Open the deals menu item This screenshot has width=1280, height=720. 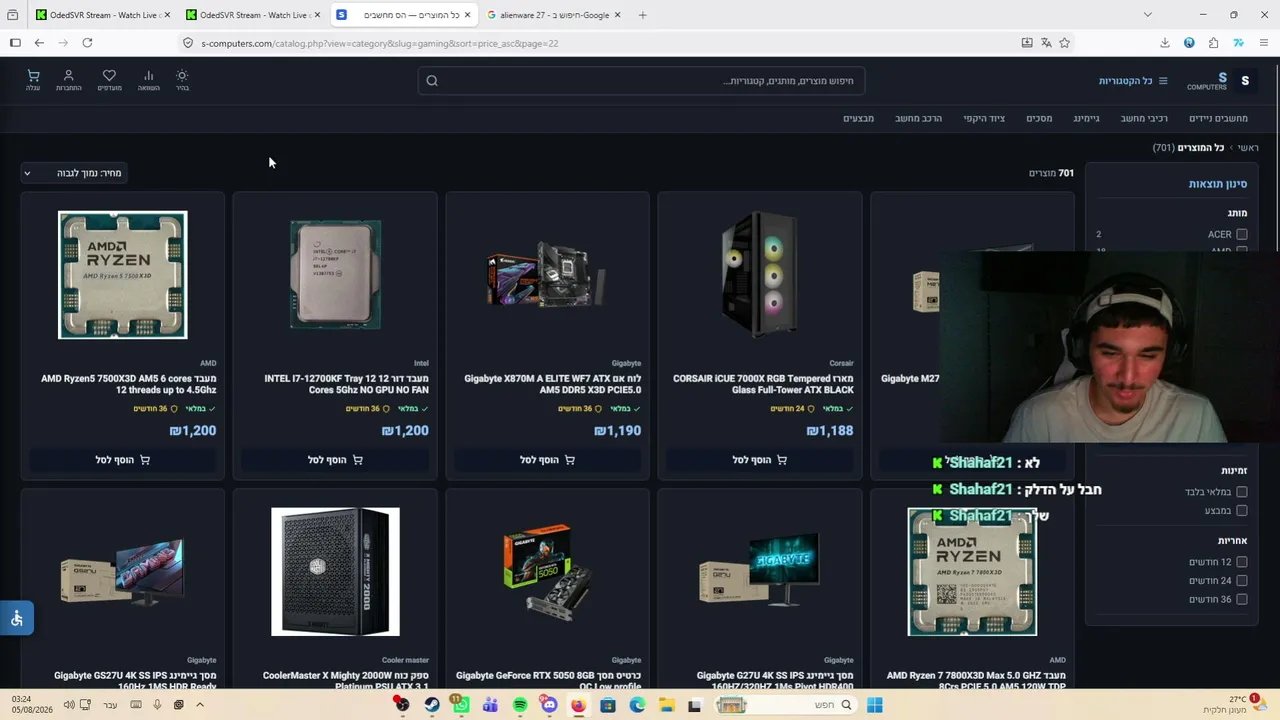tap(858, 118)
